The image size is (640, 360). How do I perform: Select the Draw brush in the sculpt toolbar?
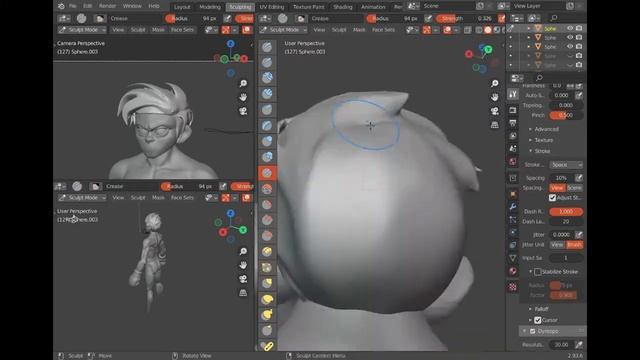click(x=267, y=47)
